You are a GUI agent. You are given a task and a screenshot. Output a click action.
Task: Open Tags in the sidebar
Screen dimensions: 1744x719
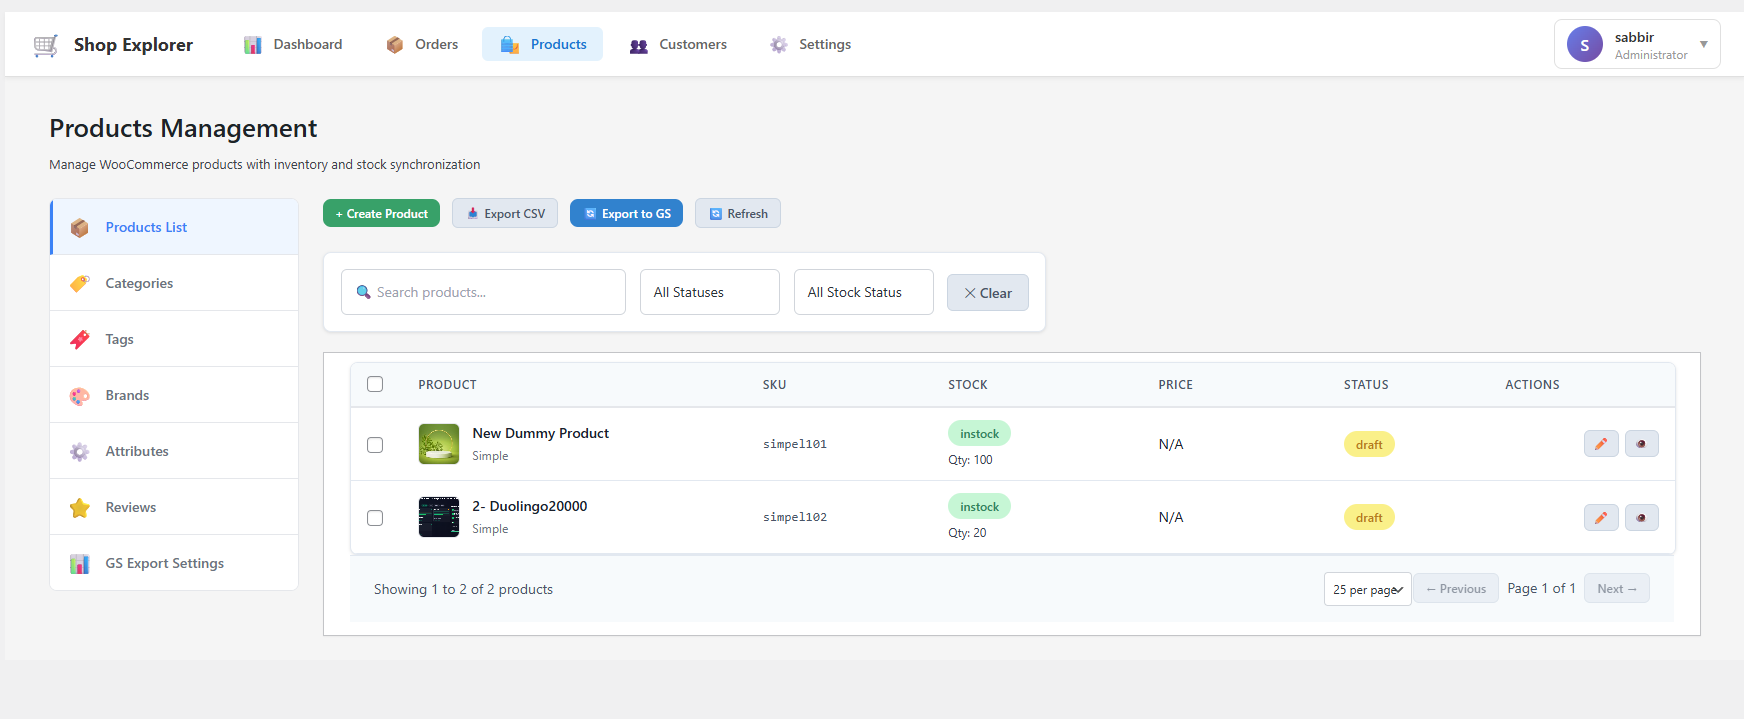[119, 340]
